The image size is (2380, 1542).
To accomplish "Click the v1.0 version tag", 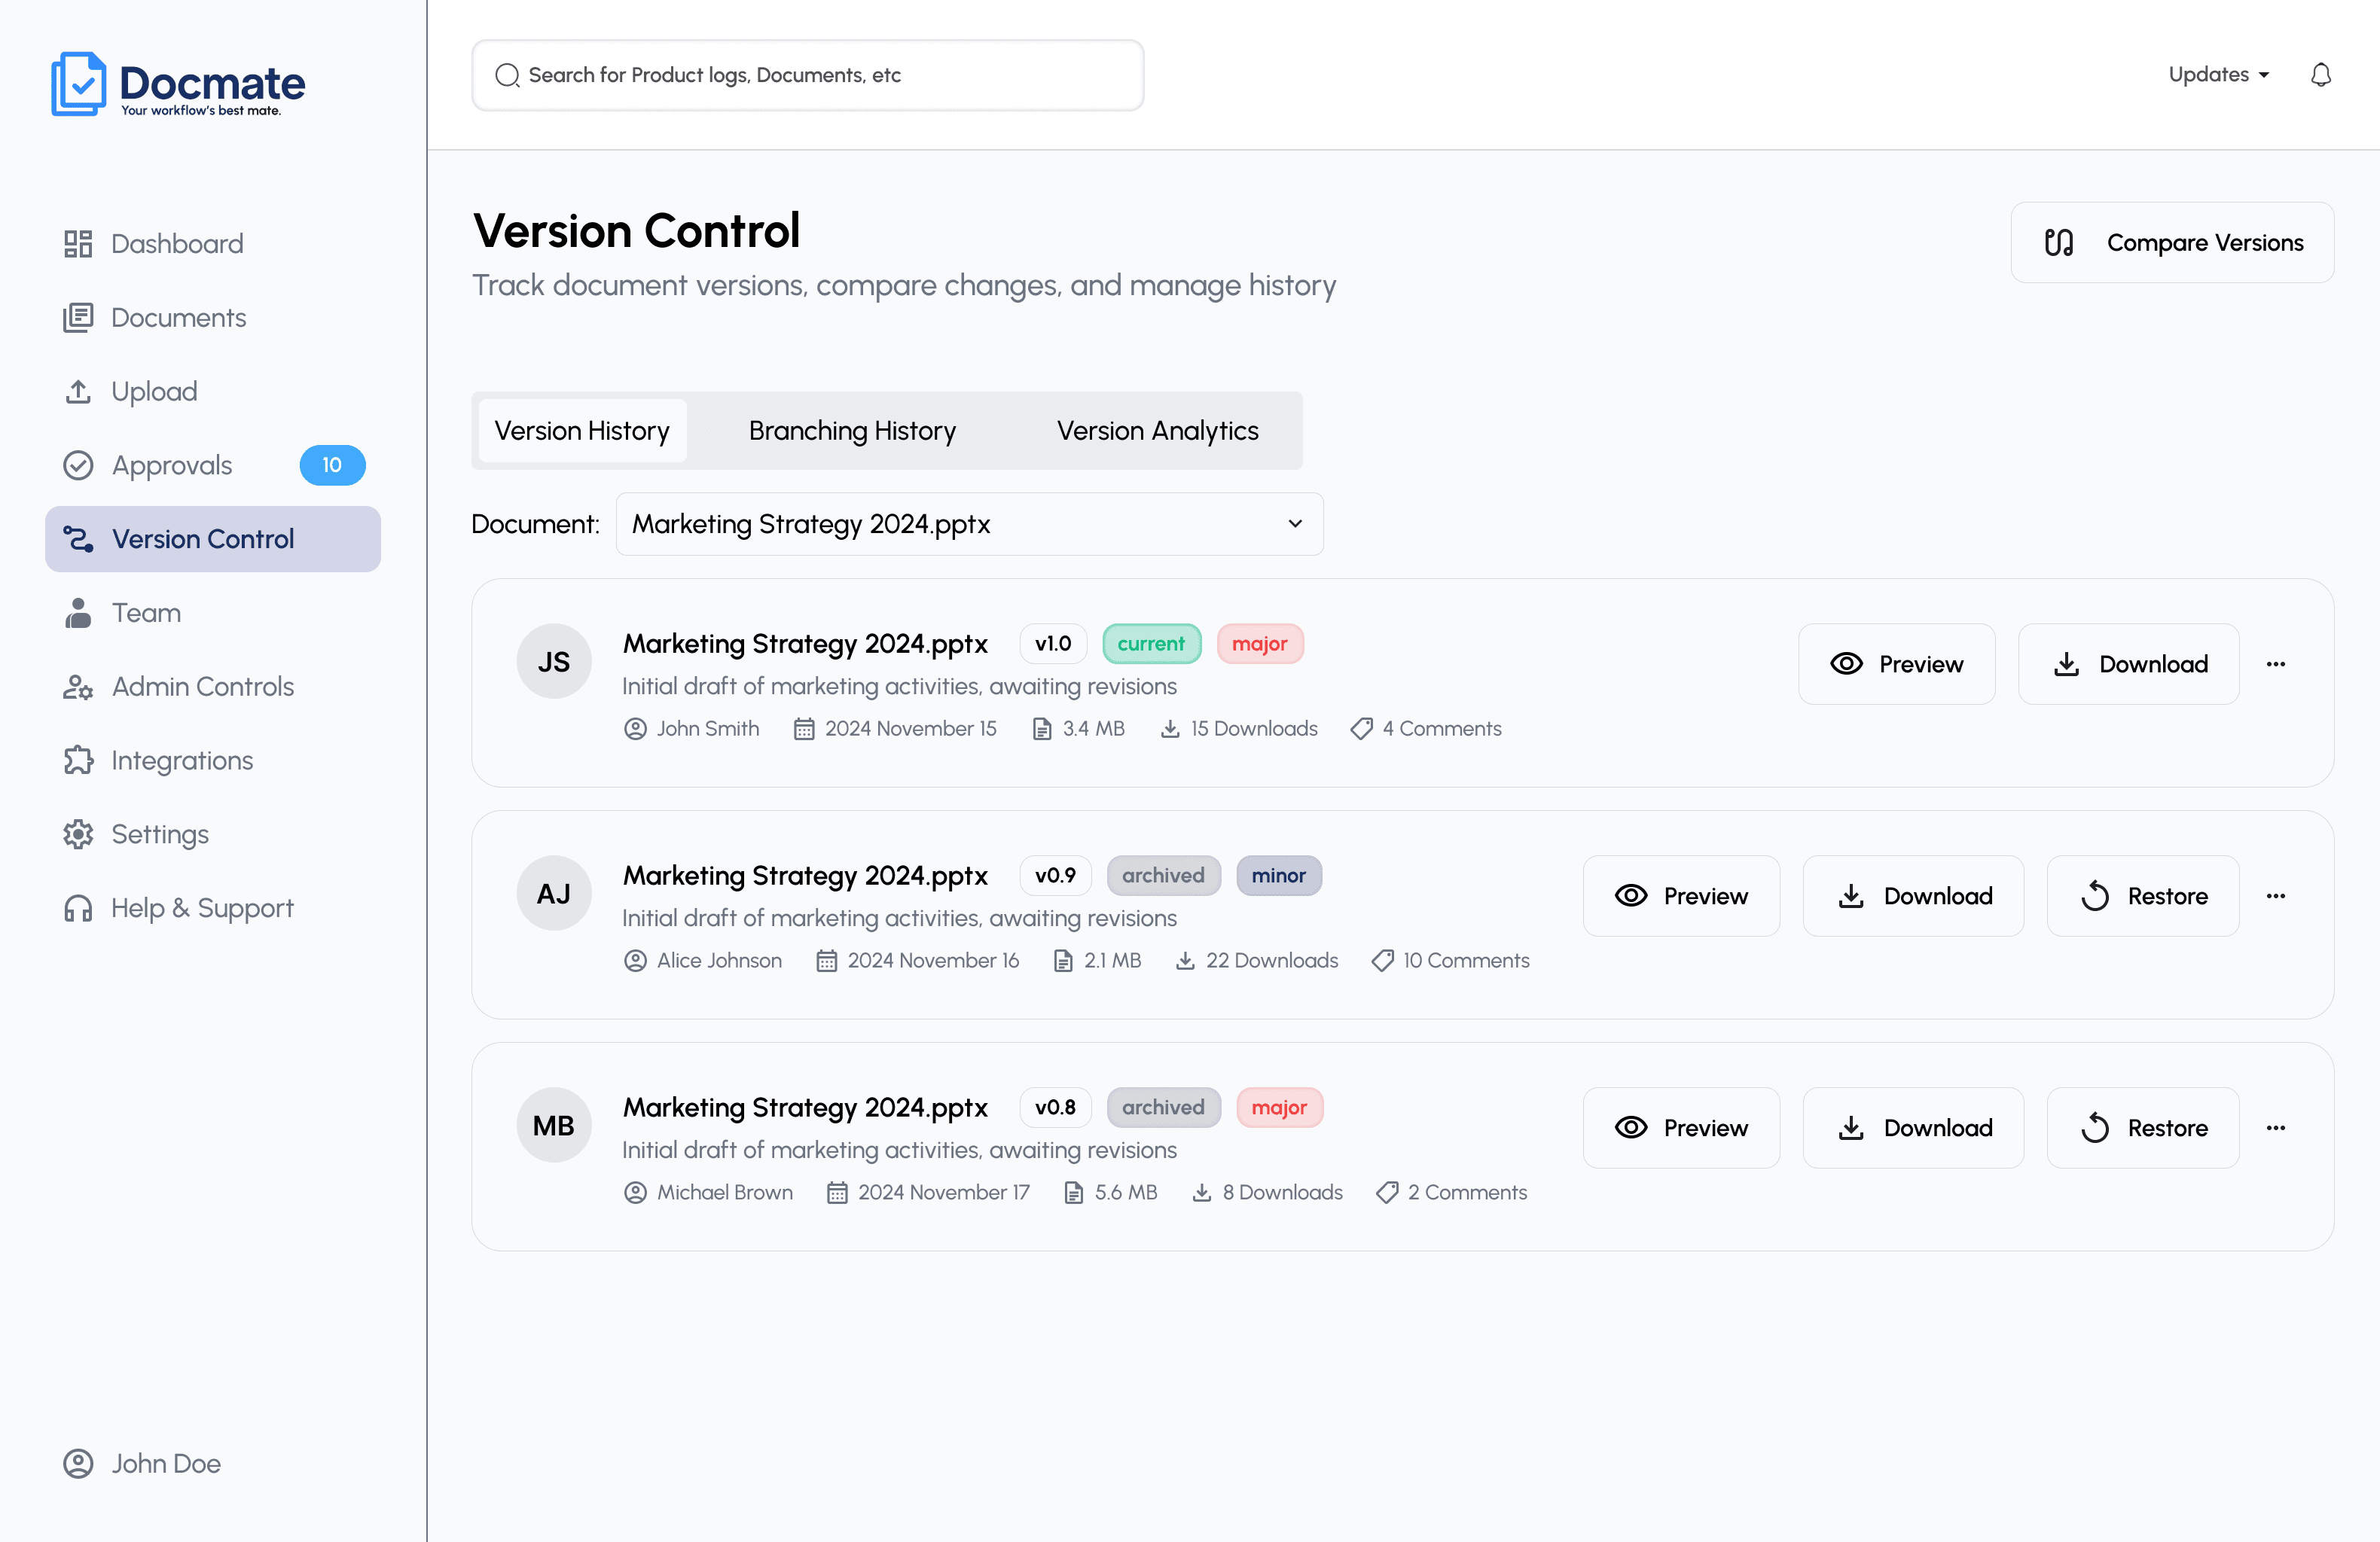I will click(1053, 644).
